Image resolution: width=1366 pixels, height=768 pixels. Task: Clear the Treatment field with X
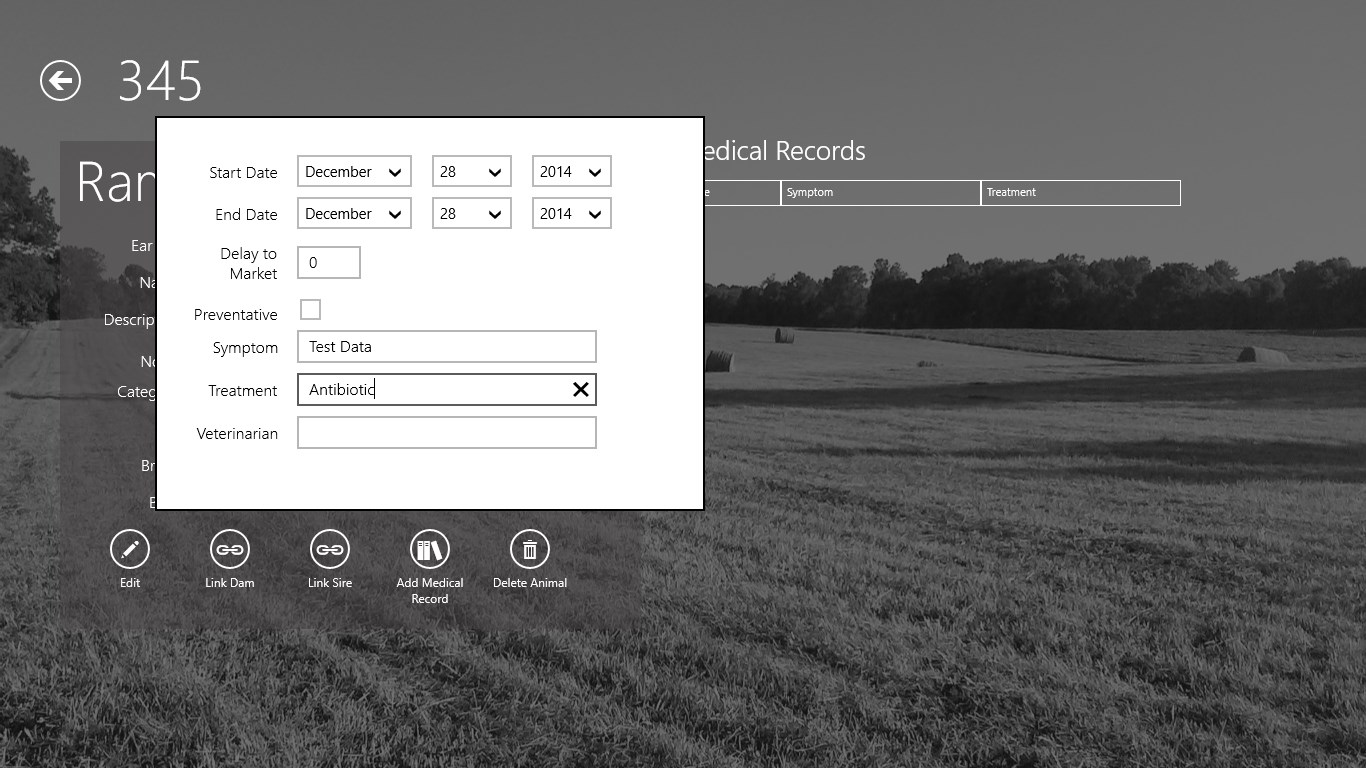(x=580, y=390)
